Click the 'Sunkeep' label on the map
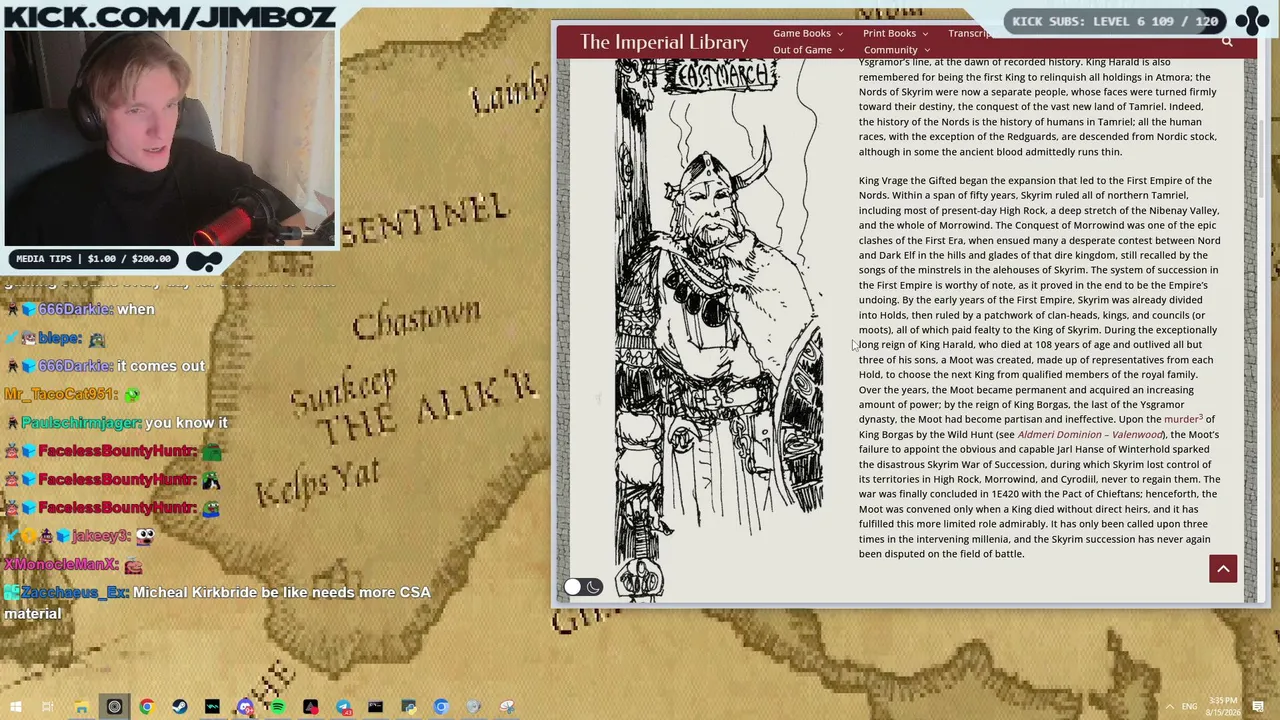The image size is (1280, 720). pos(344,391)
